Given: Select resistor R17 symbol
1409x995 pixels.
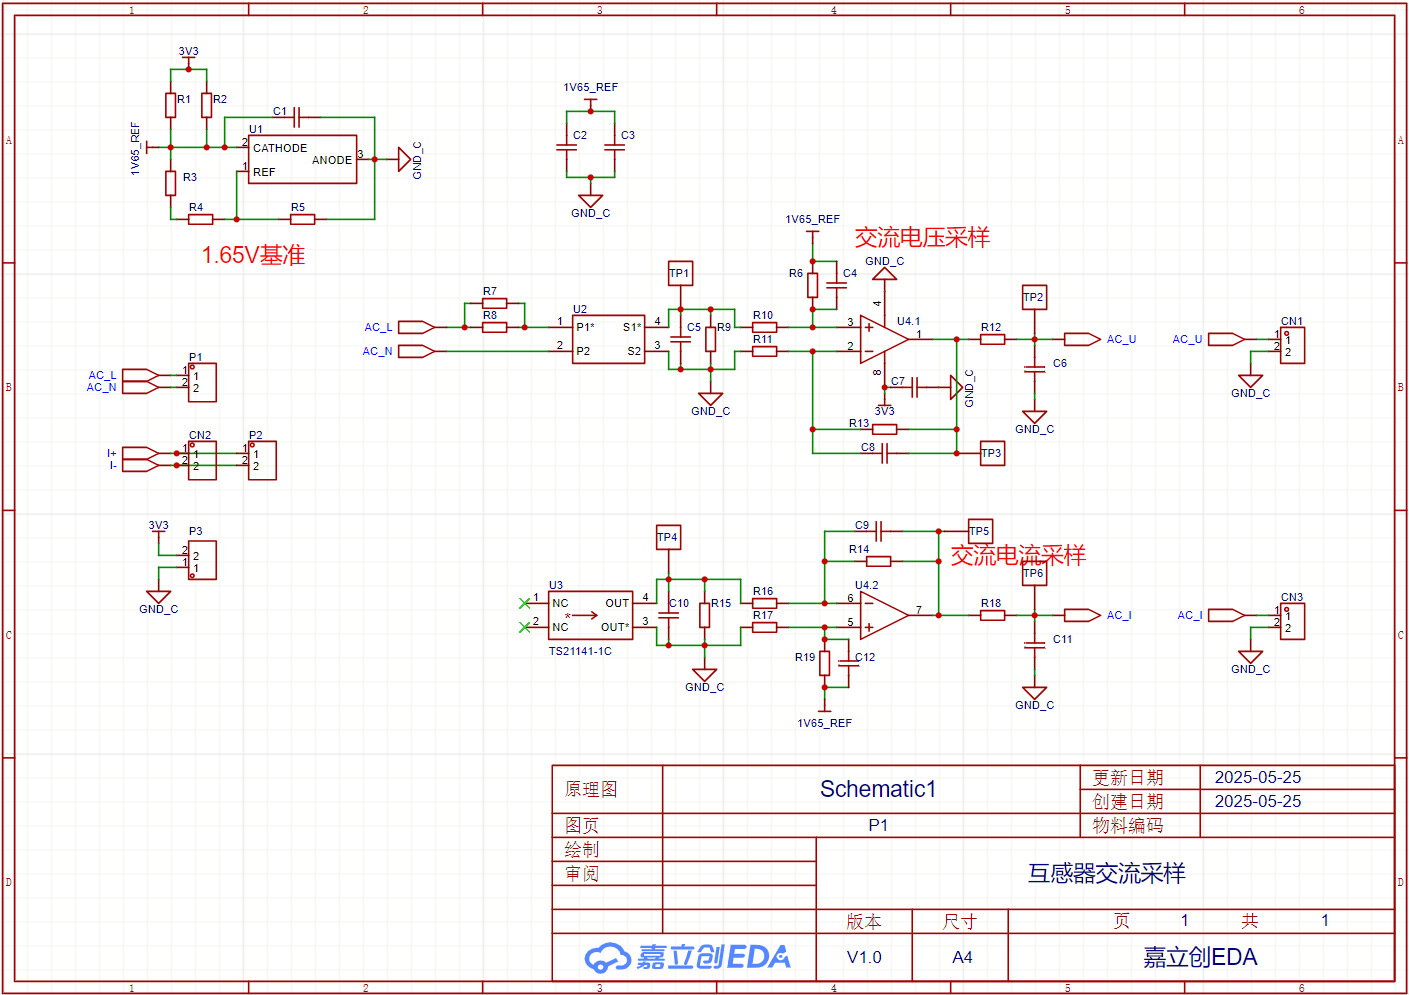Looking at the screenshot, I should coord(765,627).
